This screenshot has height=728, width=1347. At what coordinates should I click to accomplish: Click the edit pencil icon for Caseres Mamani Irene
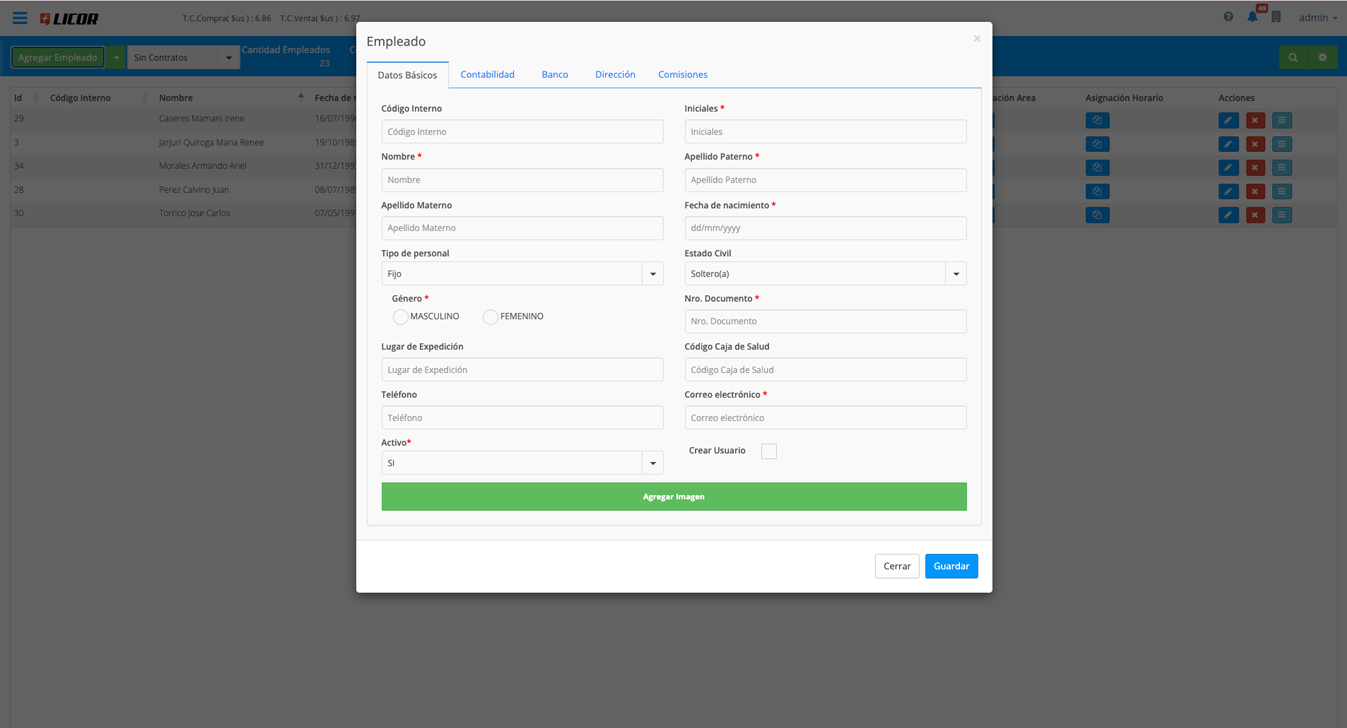[x=1228, y=120]
